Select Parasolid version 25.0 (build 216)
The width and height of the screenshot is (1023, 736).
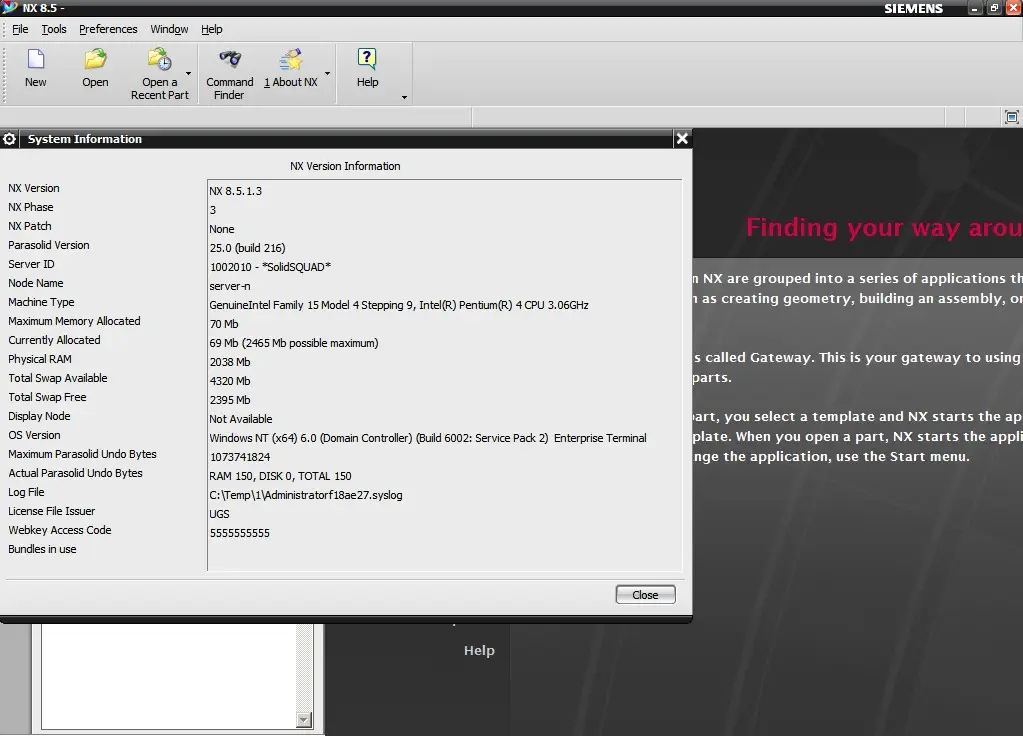coord(247,248)
